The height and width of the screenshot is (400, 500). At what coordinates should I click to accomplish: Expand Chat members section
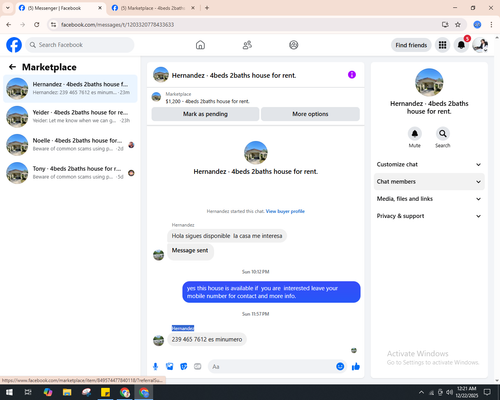(429, 182)
